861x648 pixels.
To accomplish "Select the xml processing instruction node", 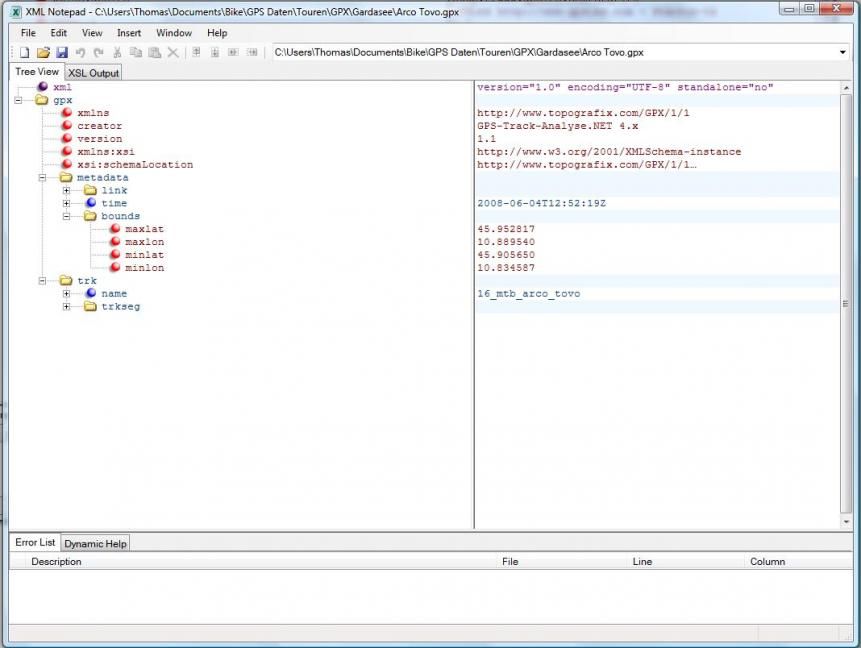I will click(x=62, y=88).
